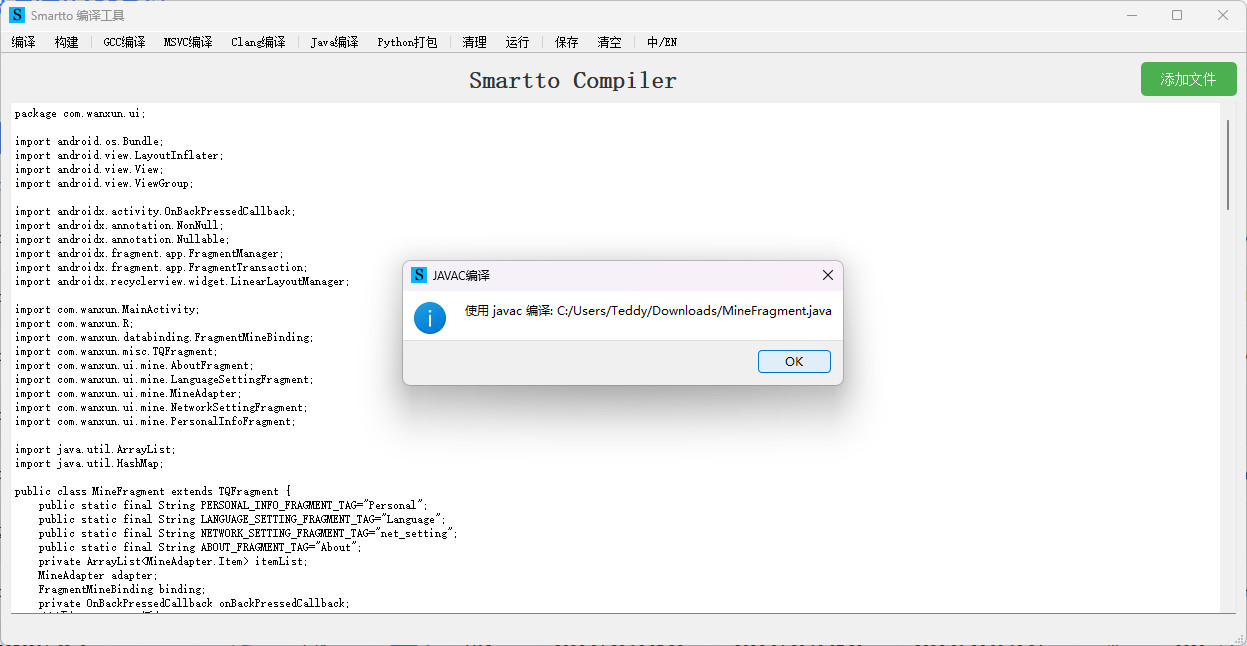
Task: Click the javac file path message text
Action: click(648, 311)
